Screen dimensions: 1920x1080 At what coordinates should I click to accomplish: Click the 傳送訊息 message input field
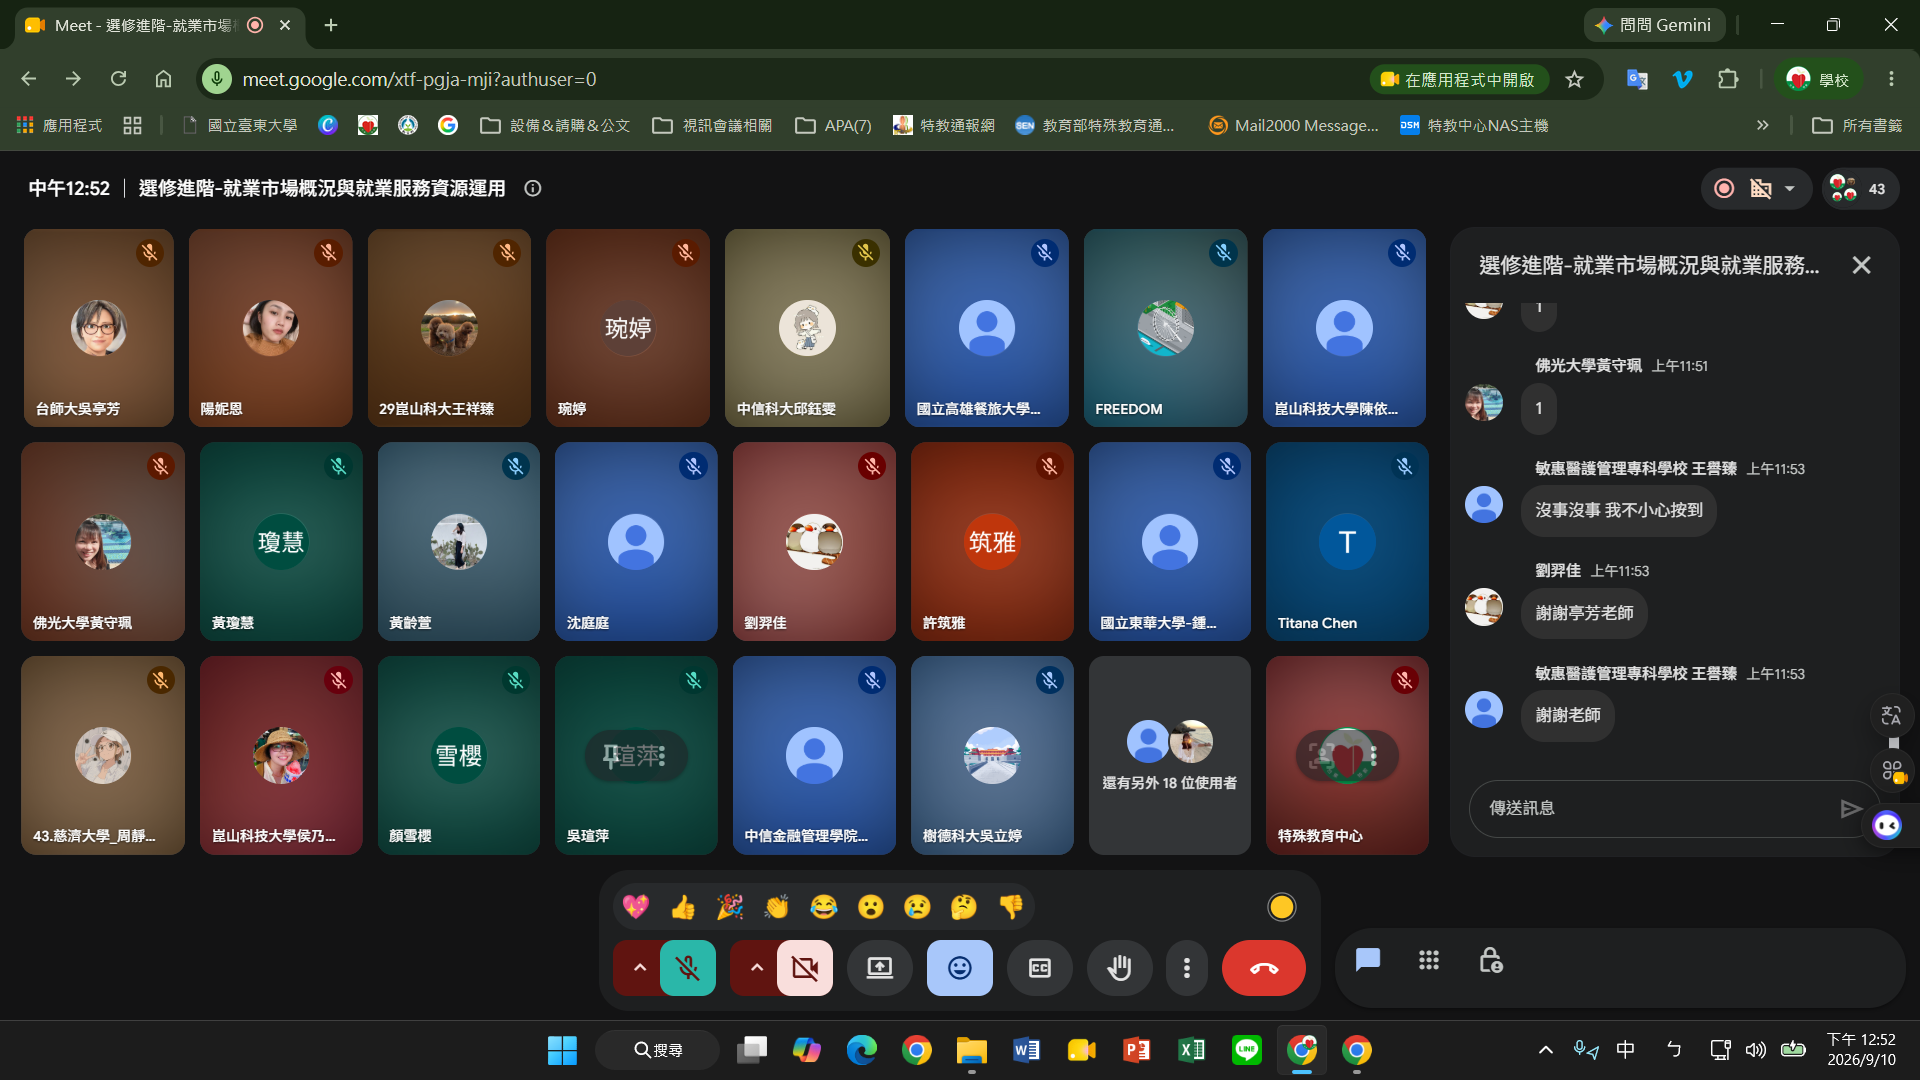tap(1655, 808)
